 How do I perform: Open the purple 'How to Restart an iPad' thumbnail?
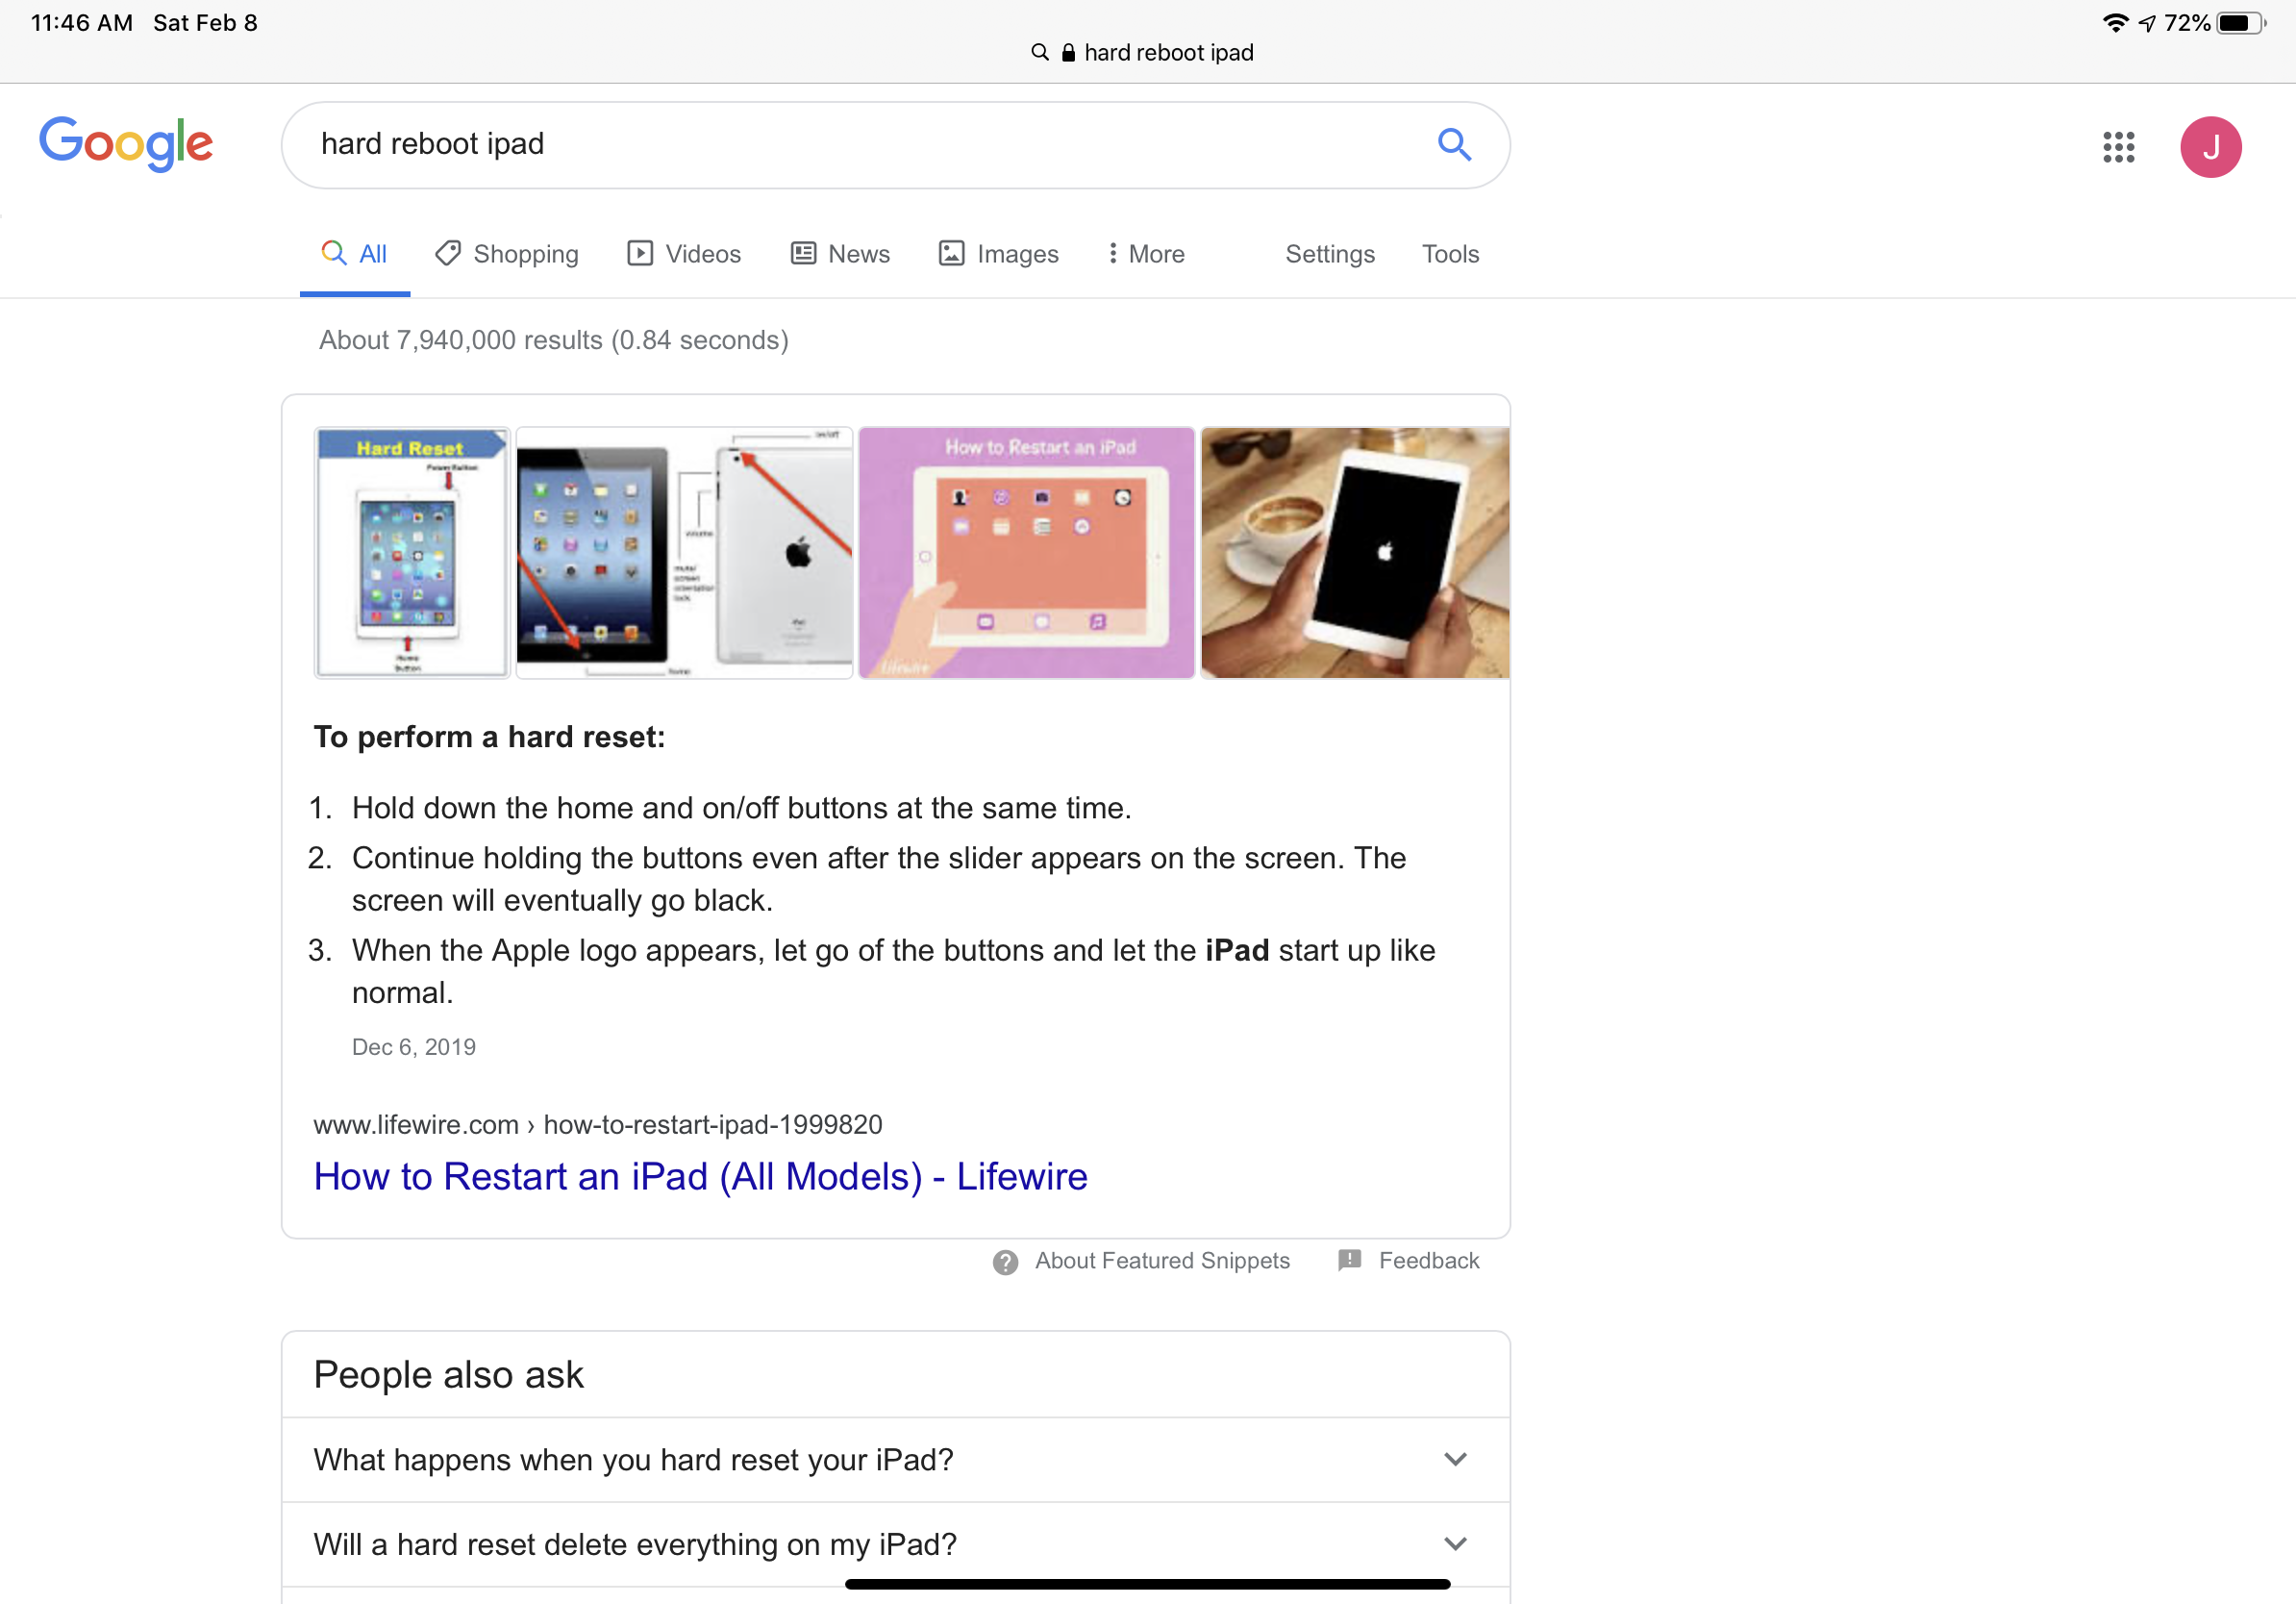pos(1026,553)
